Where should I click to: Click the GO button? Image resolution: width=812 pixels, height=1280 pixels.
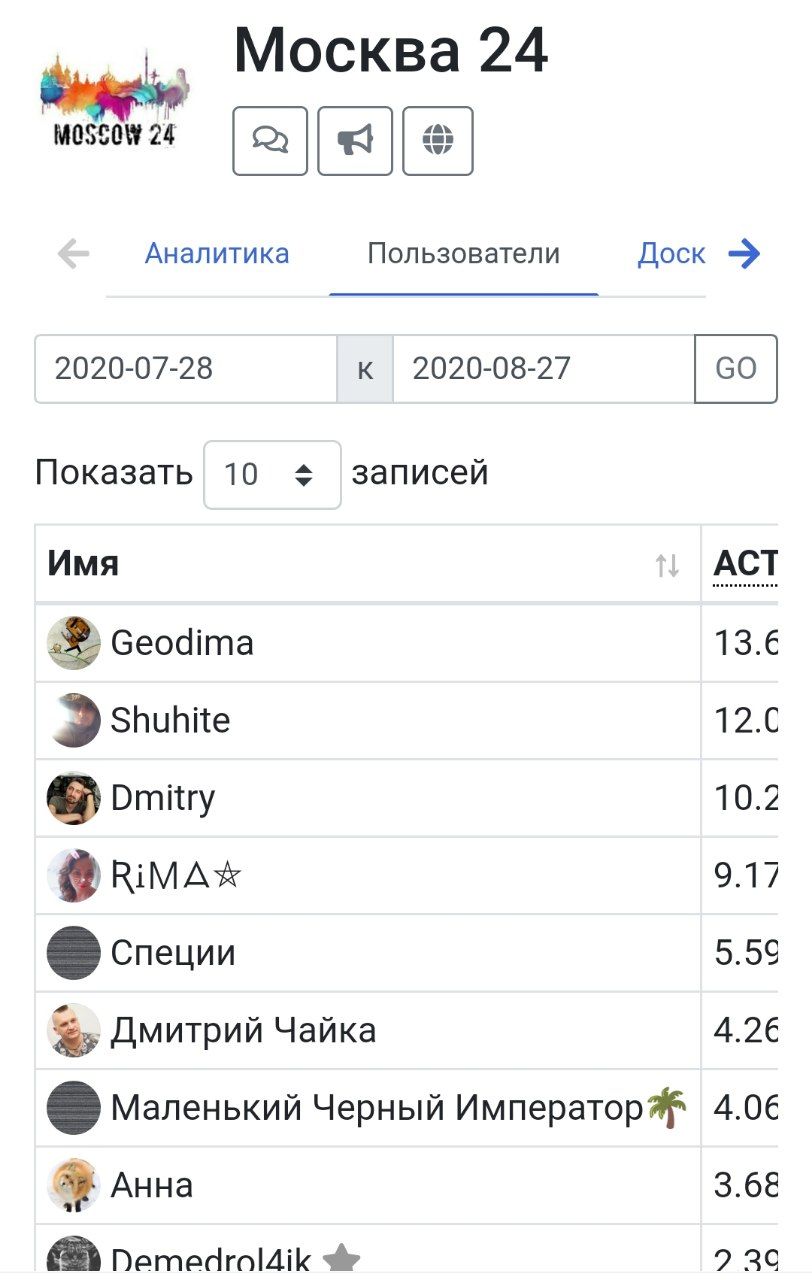click(736, 369)
